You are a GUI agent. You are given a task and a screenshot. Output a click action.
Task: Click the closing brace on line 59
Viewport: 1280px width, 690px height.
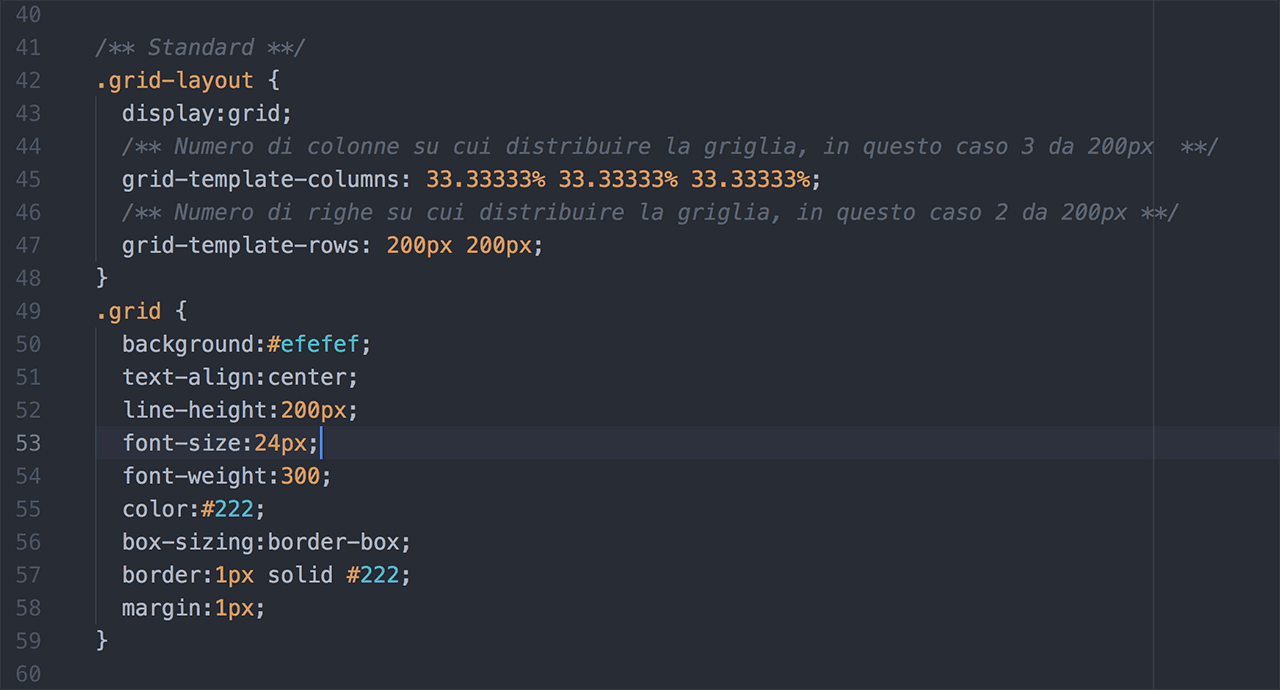click(102, 641)
